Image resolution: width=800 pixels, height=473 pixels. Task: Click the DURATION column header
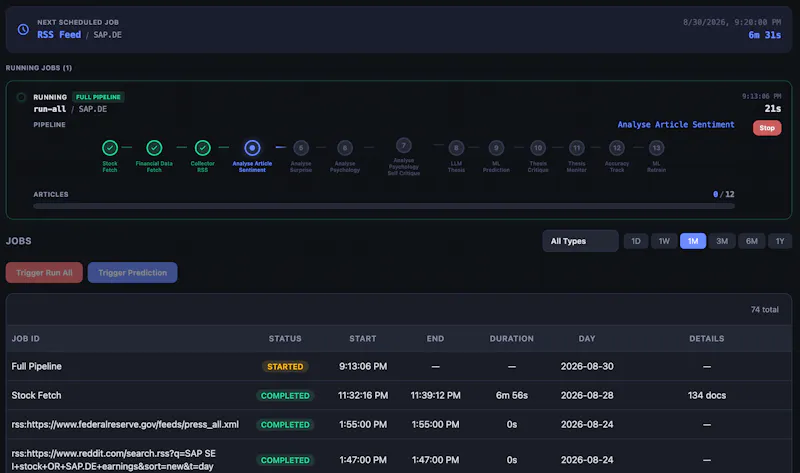(512, 338)
